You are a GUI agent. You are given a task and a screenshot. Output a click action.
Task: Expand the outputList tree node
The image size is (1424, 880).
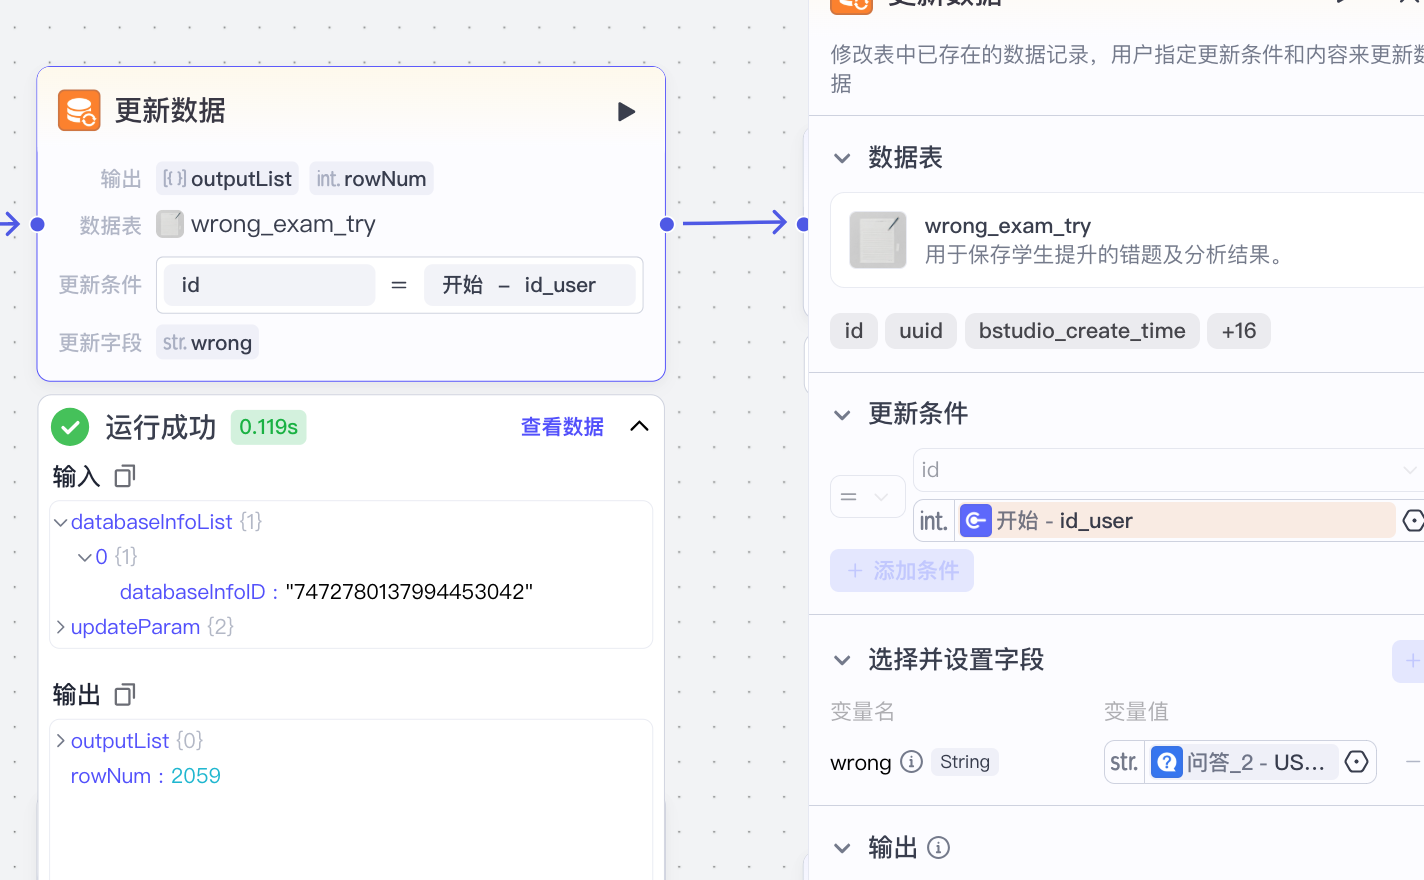(61, 741)
